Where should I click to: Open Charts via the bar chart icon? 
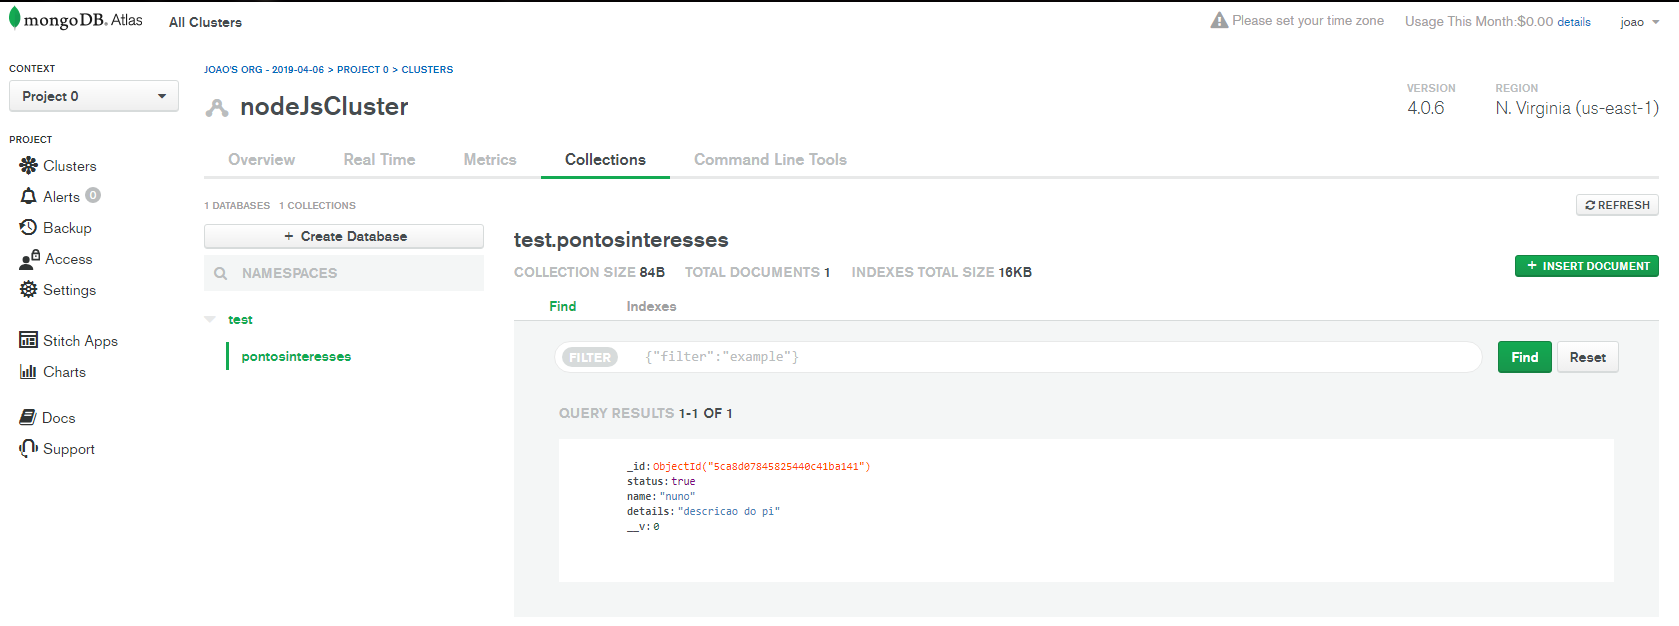28,371
